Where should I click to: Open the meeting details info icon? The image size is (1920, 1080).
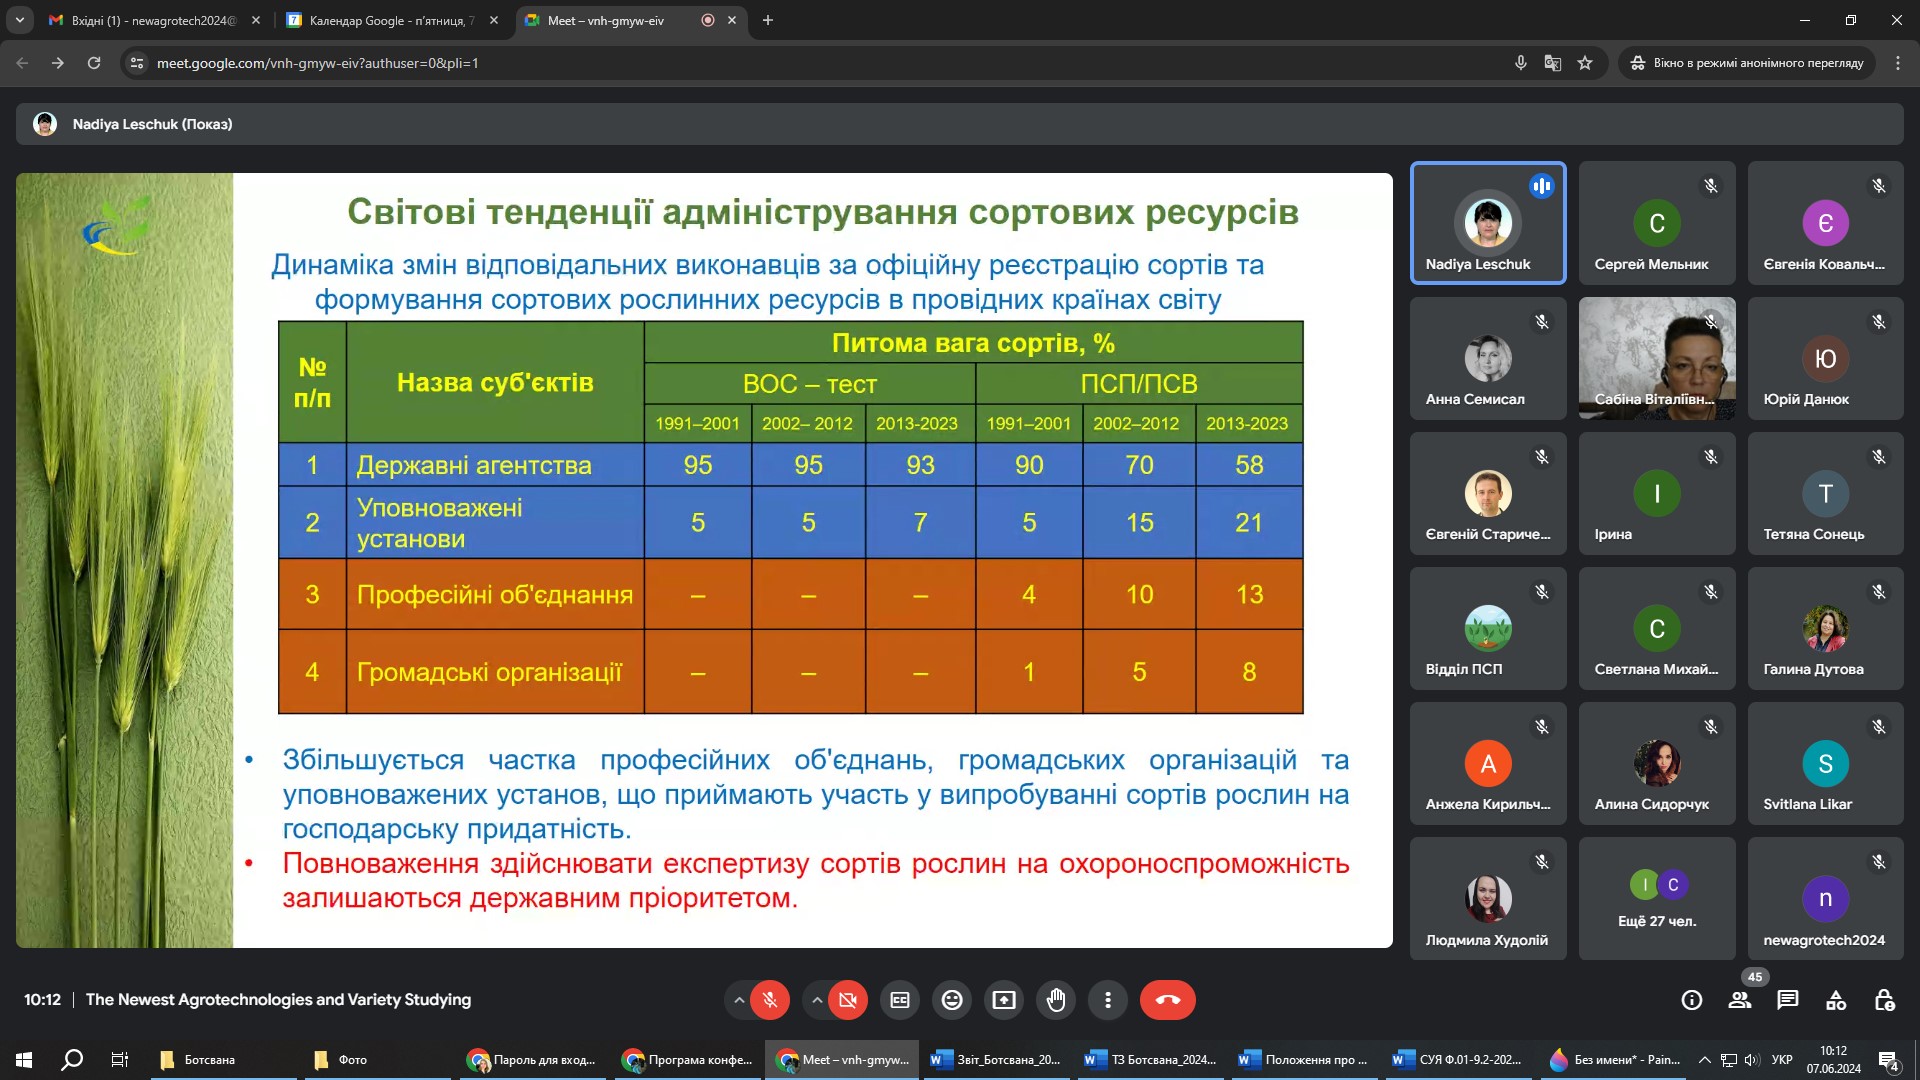click(x=1692, y=1000)
